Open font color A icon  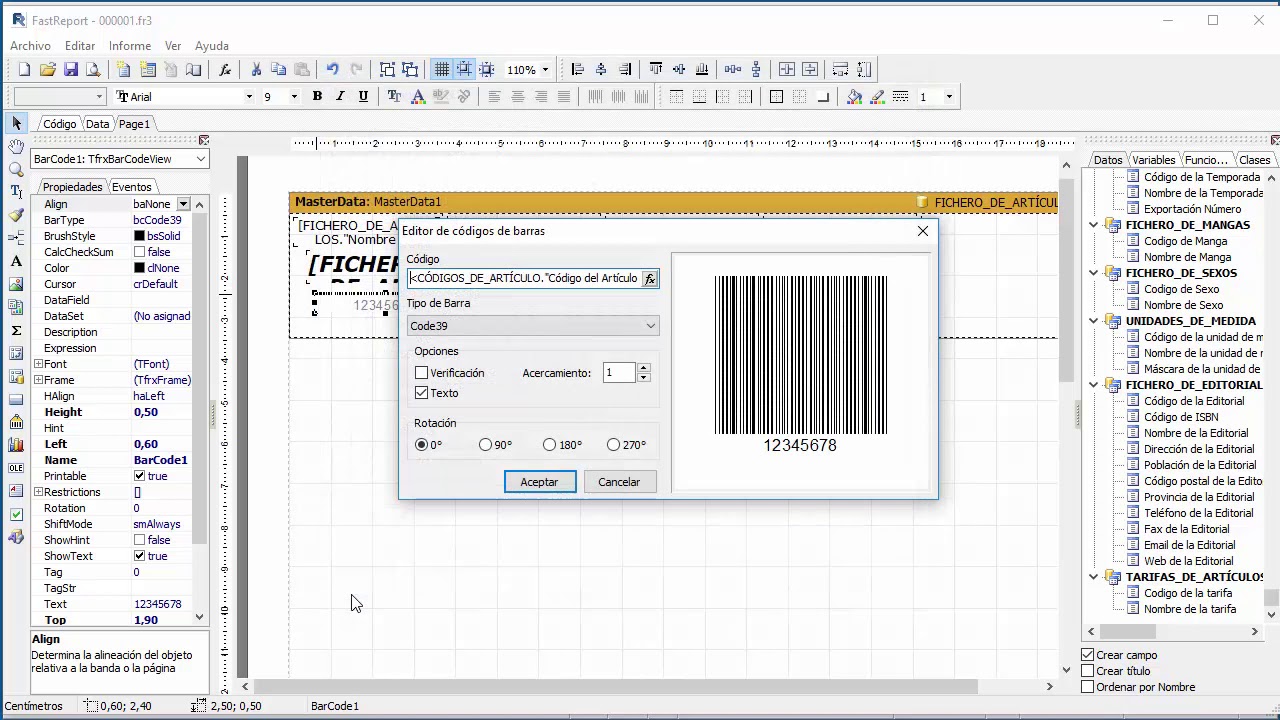coord(417,96)
